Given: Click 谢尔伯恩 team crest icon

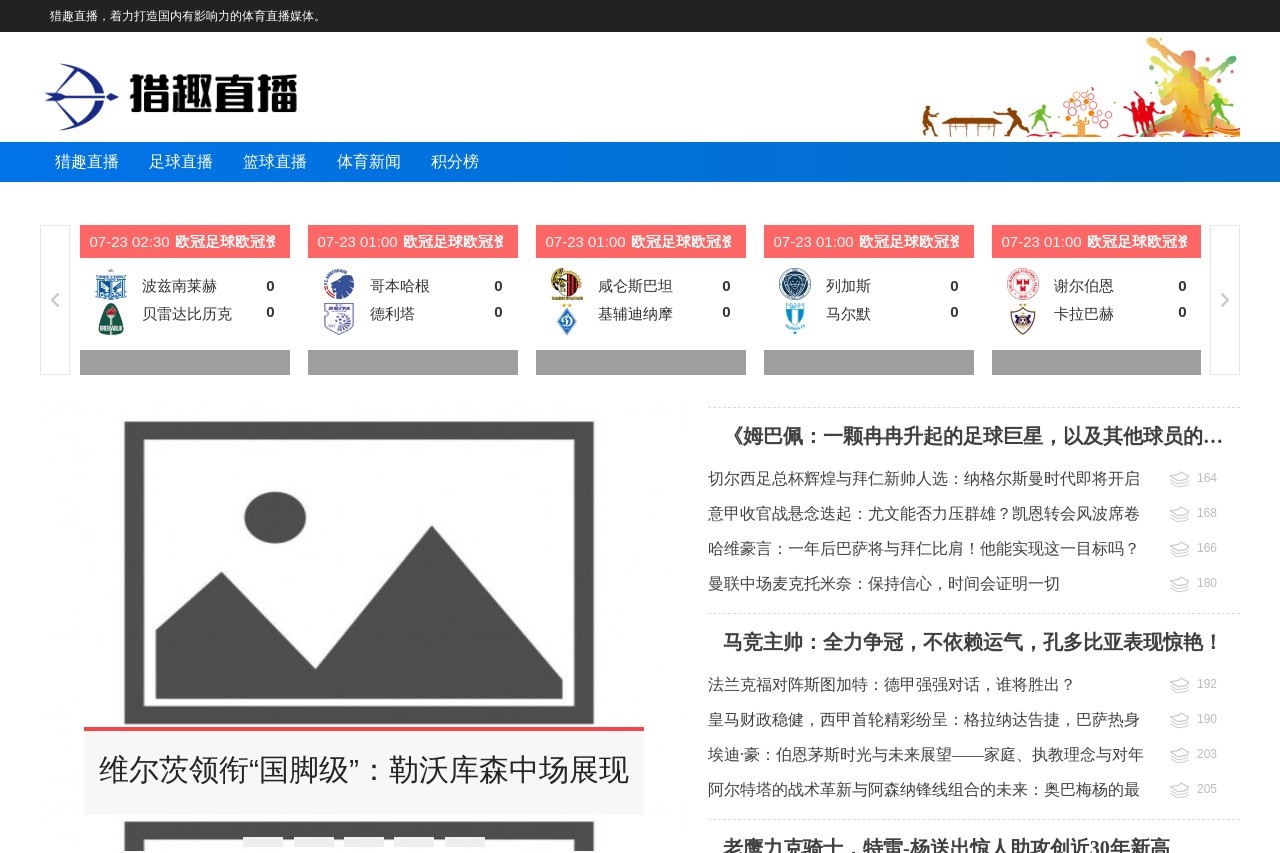Looking at the screenshot, I should click(x=1023, y=285).
